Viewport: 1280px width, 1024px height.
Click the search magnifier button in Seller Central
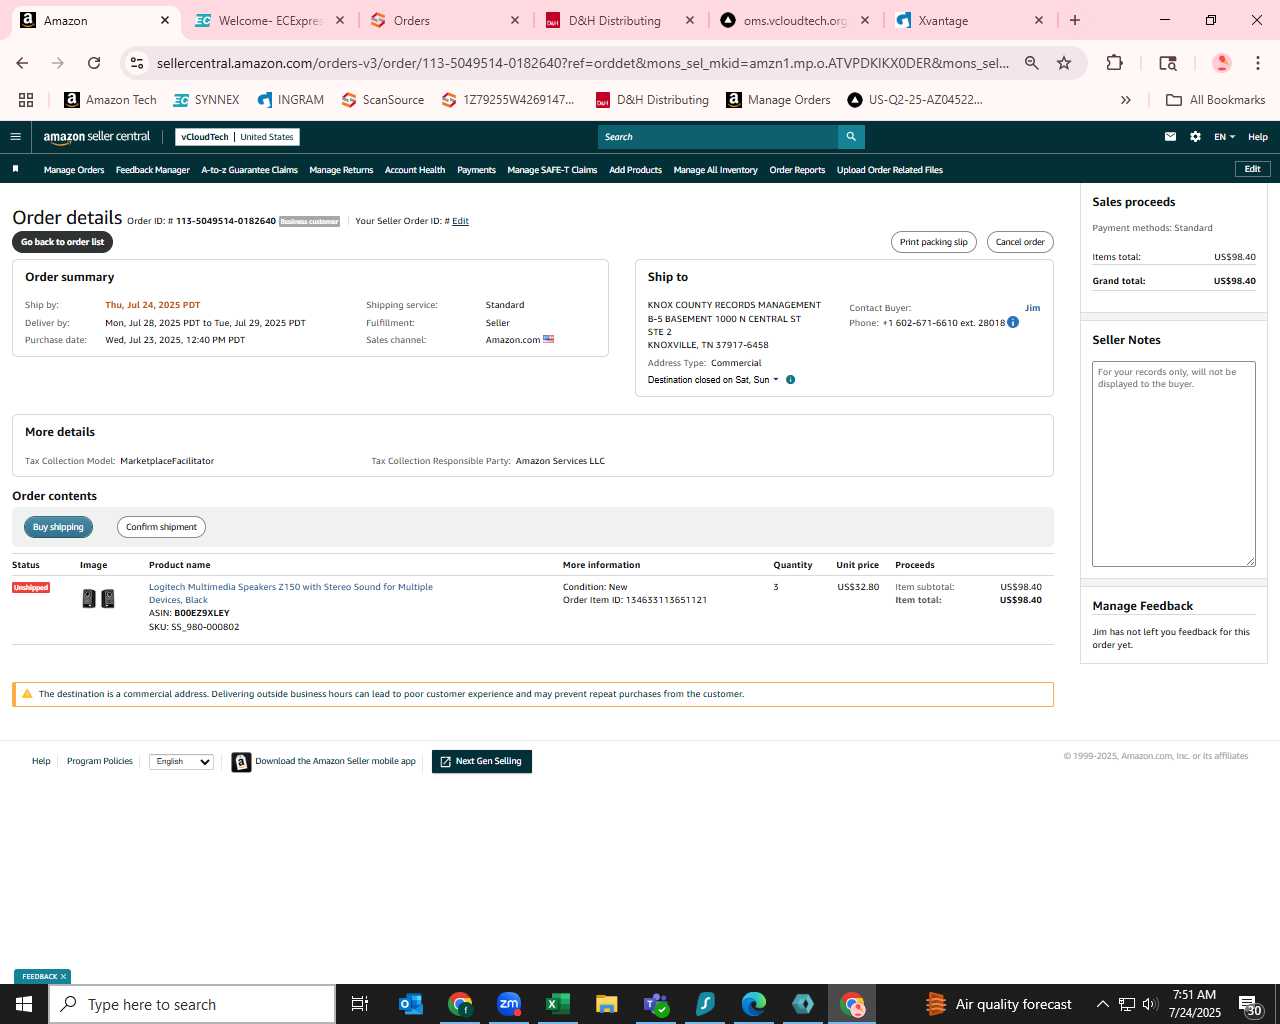point(851,137)
